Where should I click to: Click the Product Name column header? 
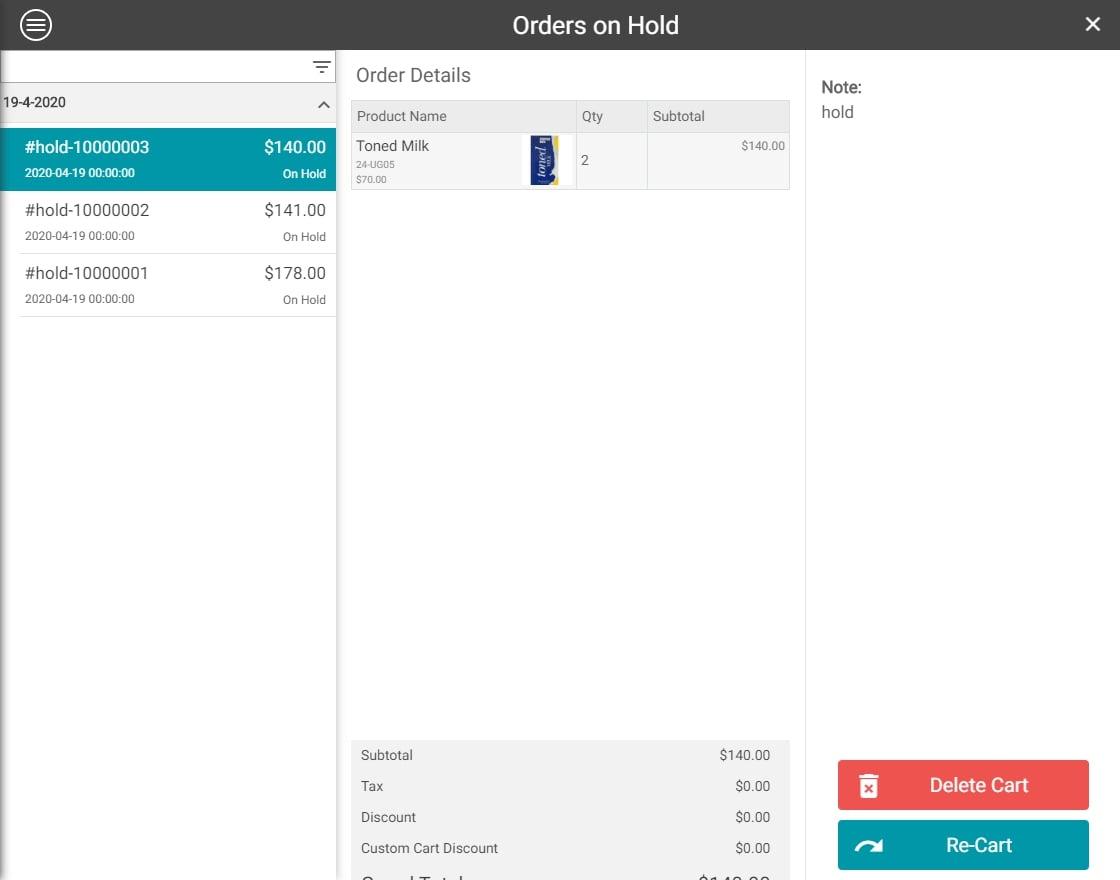pos(402,116)
